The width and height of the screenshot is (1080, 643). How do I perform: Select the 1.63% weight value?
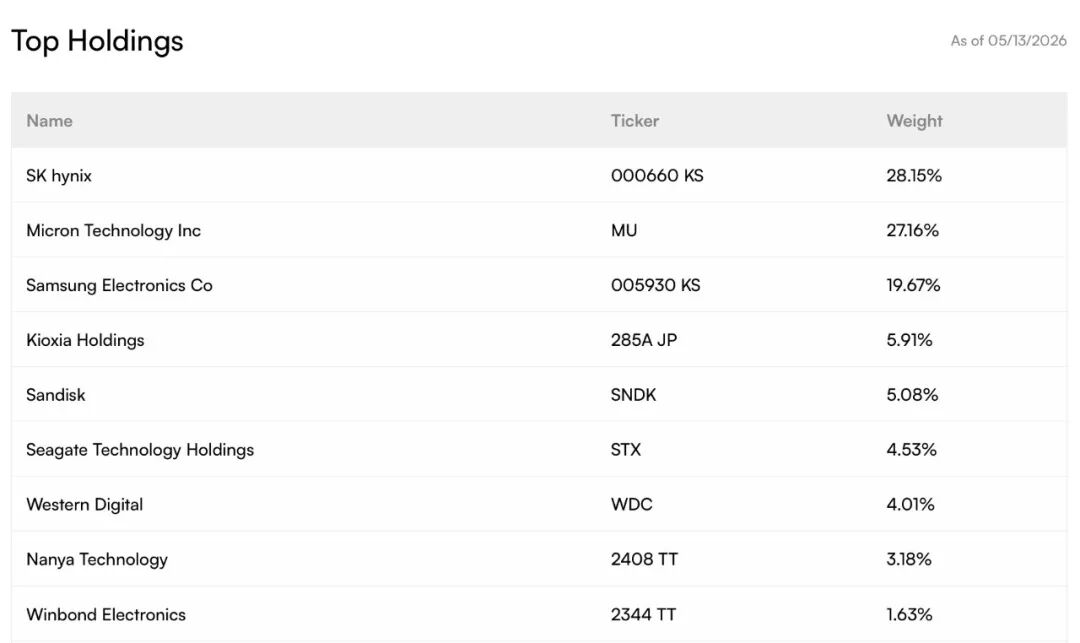909,614
